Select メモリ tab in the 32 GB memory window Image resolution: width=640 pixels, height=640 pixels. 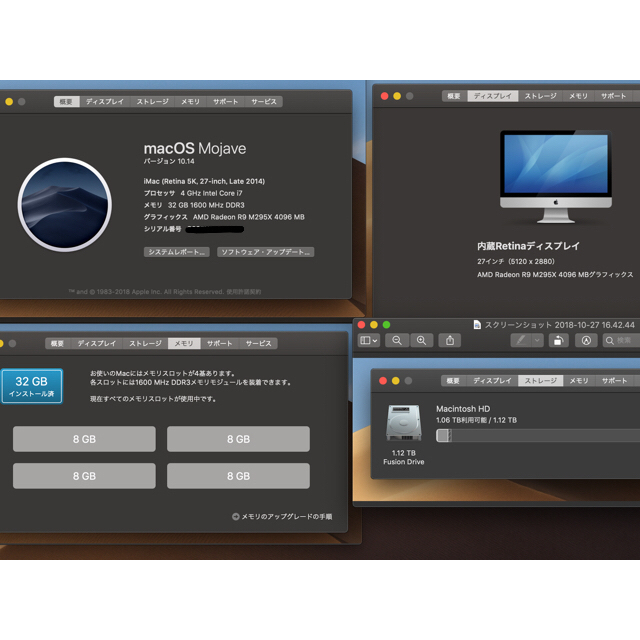point(184,344)
